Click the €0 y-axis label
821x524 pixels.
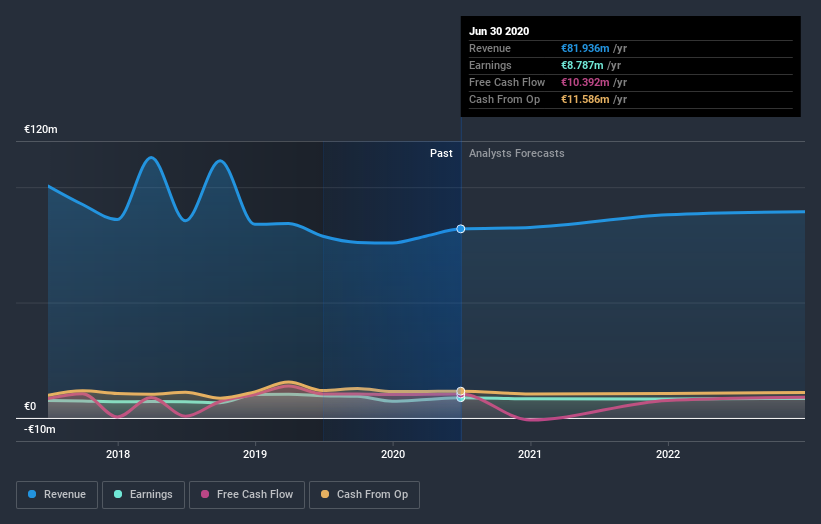point(30,406)
